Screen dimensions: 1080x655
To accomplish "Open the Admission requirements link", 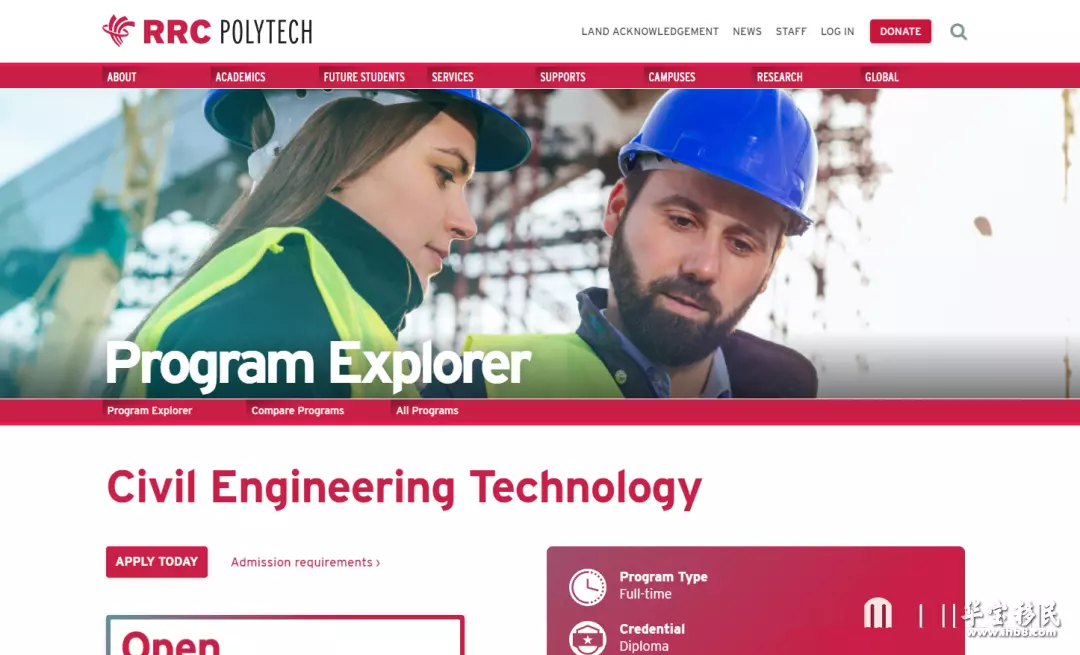I will click(x=305, y=562).
